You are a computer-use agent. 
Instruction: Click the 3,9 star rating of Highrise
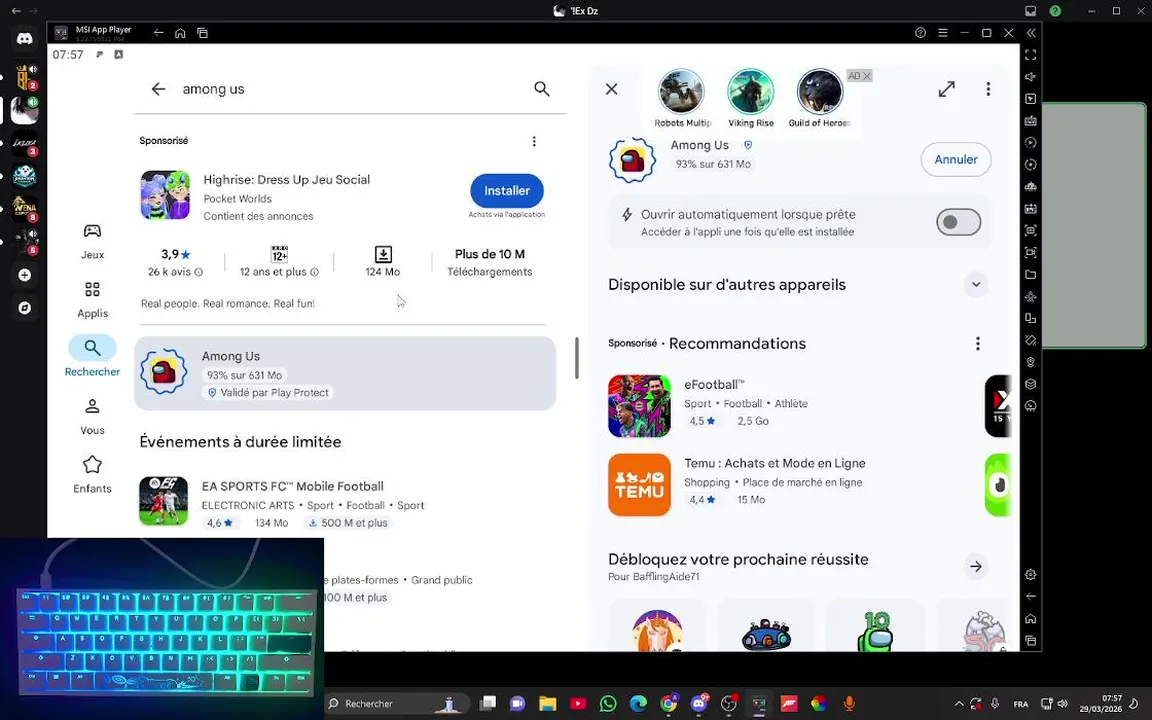[x=176, y=254]
